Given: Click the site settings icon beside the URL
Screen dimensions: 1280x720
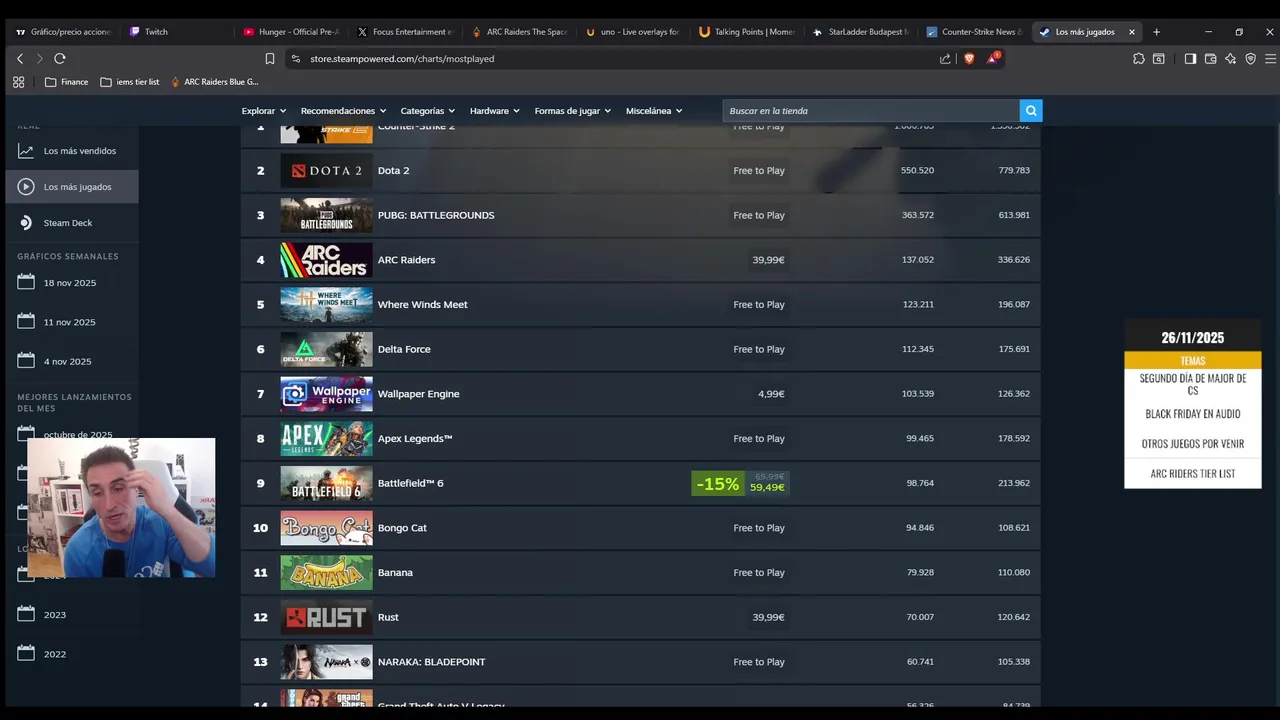Looking at the screenshot, I should (295, 59).
